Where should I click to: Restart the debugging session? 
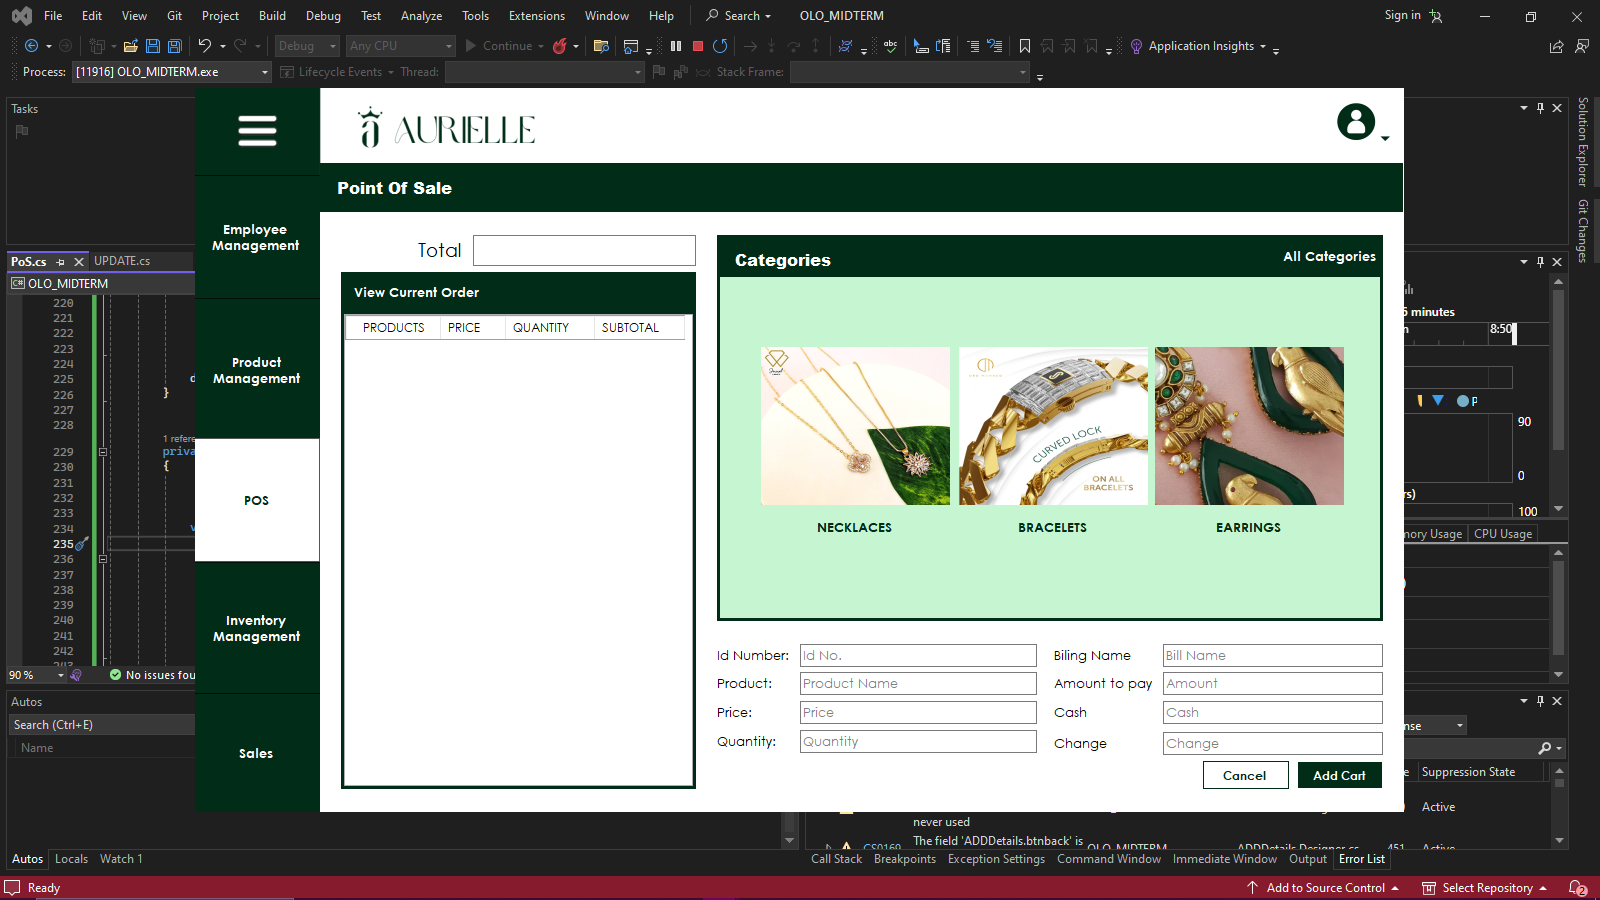tap(720, 46)
